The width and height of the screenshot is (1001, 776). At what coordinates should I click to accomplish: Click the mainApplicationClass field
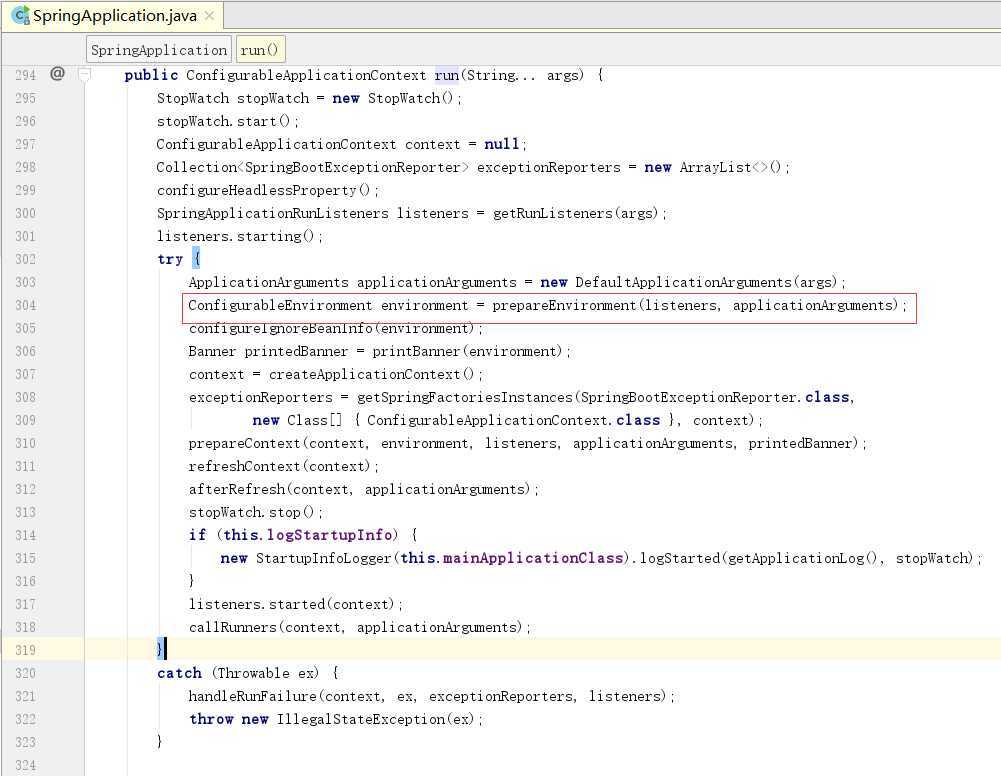point(533,558)
